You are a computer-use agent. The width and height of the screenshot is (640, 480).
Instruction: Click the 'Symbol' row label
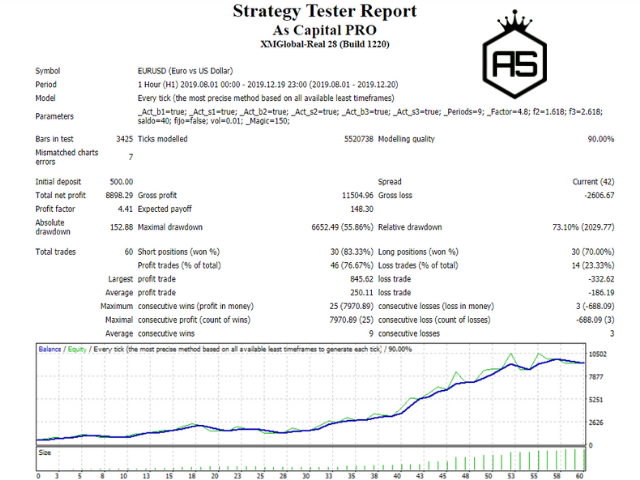(48, 71)
